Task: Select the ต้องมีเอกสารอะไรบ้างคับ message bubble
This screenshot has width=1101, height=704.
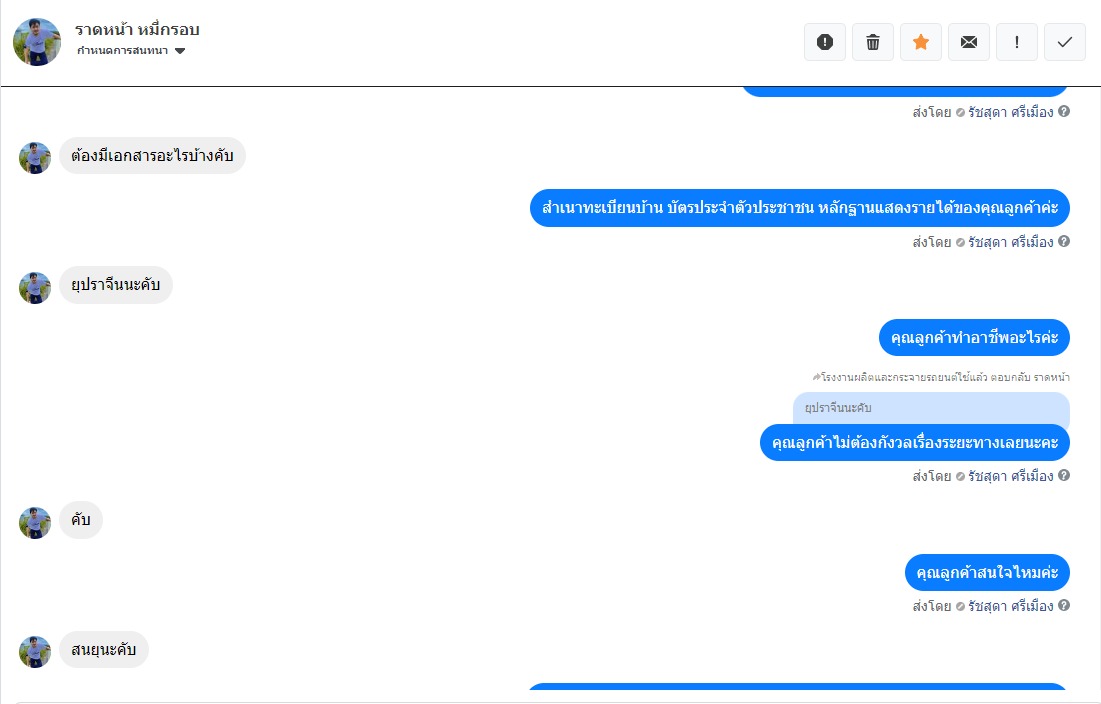Action: click(x=152, y=155)
